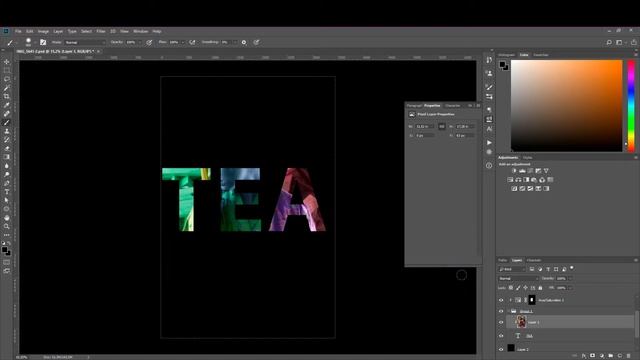The width and height of the screenshot is (640, 360).
Task: Open the Smoothing value dropdown arrow
Action: [x=235, y=42]
